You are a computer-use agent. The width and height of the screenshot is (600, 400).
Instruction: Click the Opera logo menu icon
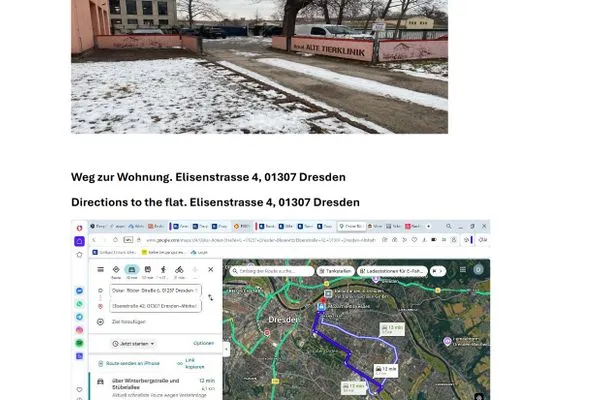79,228
